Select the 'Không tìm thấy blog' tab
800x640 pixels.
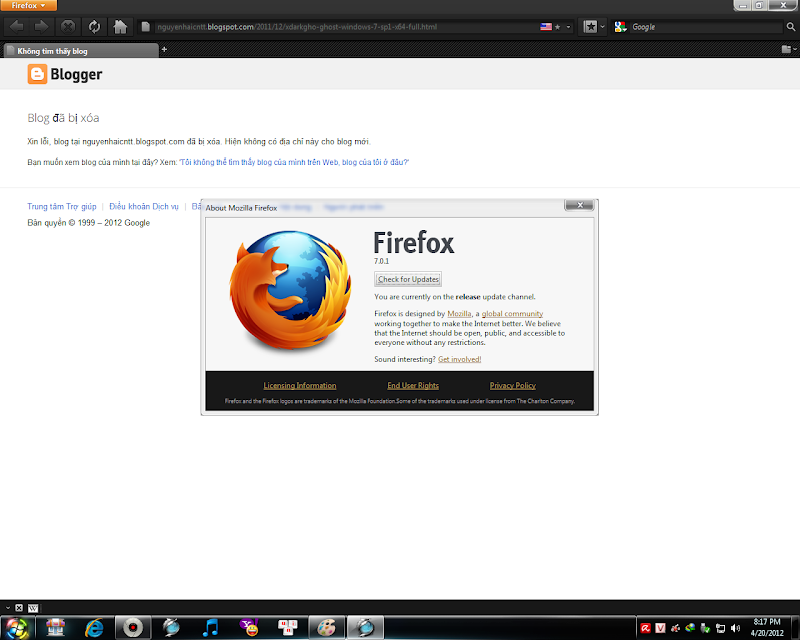coord(81,51)
